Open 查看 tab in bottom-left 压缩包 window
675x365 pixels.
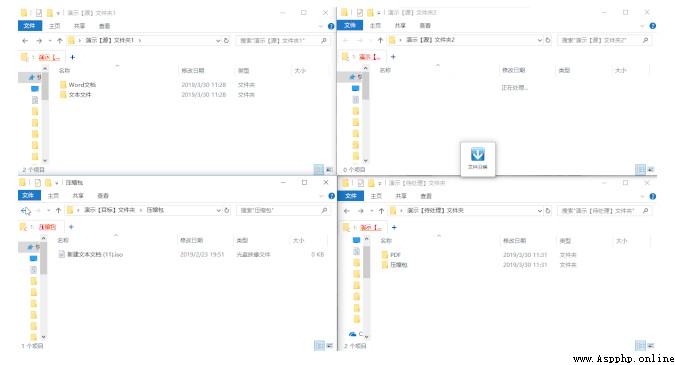pos(103,195)
